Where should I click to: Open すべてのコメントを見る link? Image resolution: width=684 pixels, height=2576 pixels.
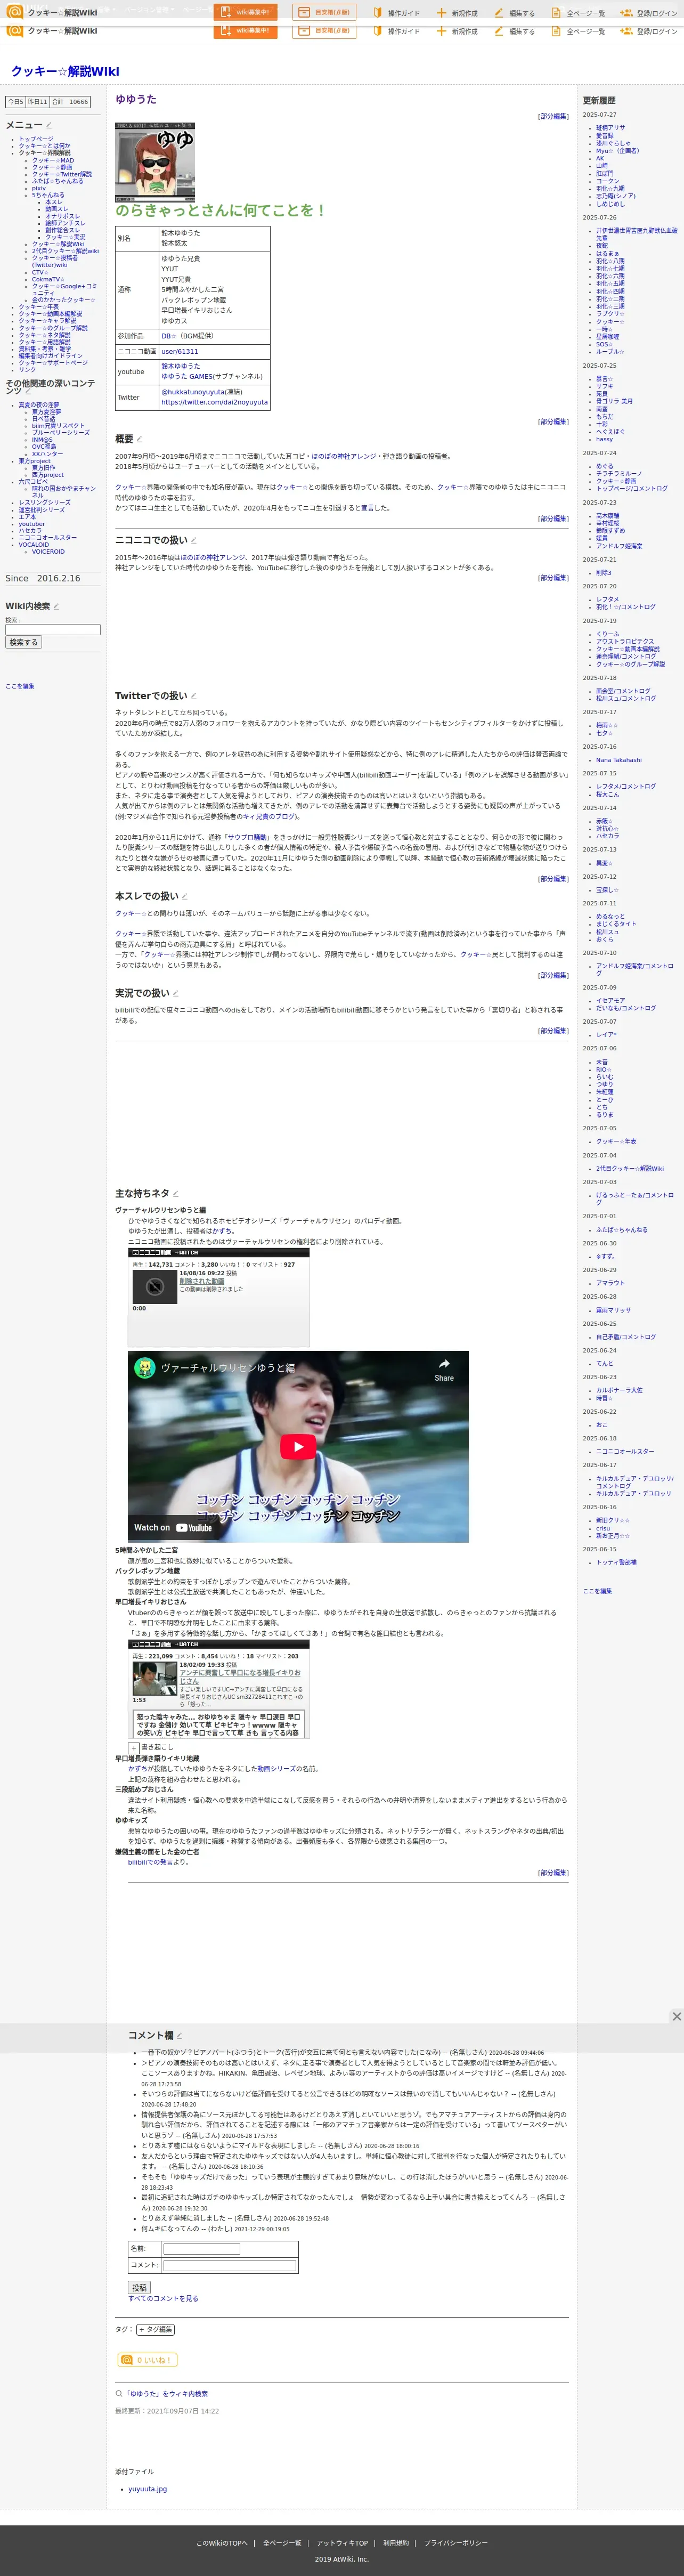[163, 2299]
